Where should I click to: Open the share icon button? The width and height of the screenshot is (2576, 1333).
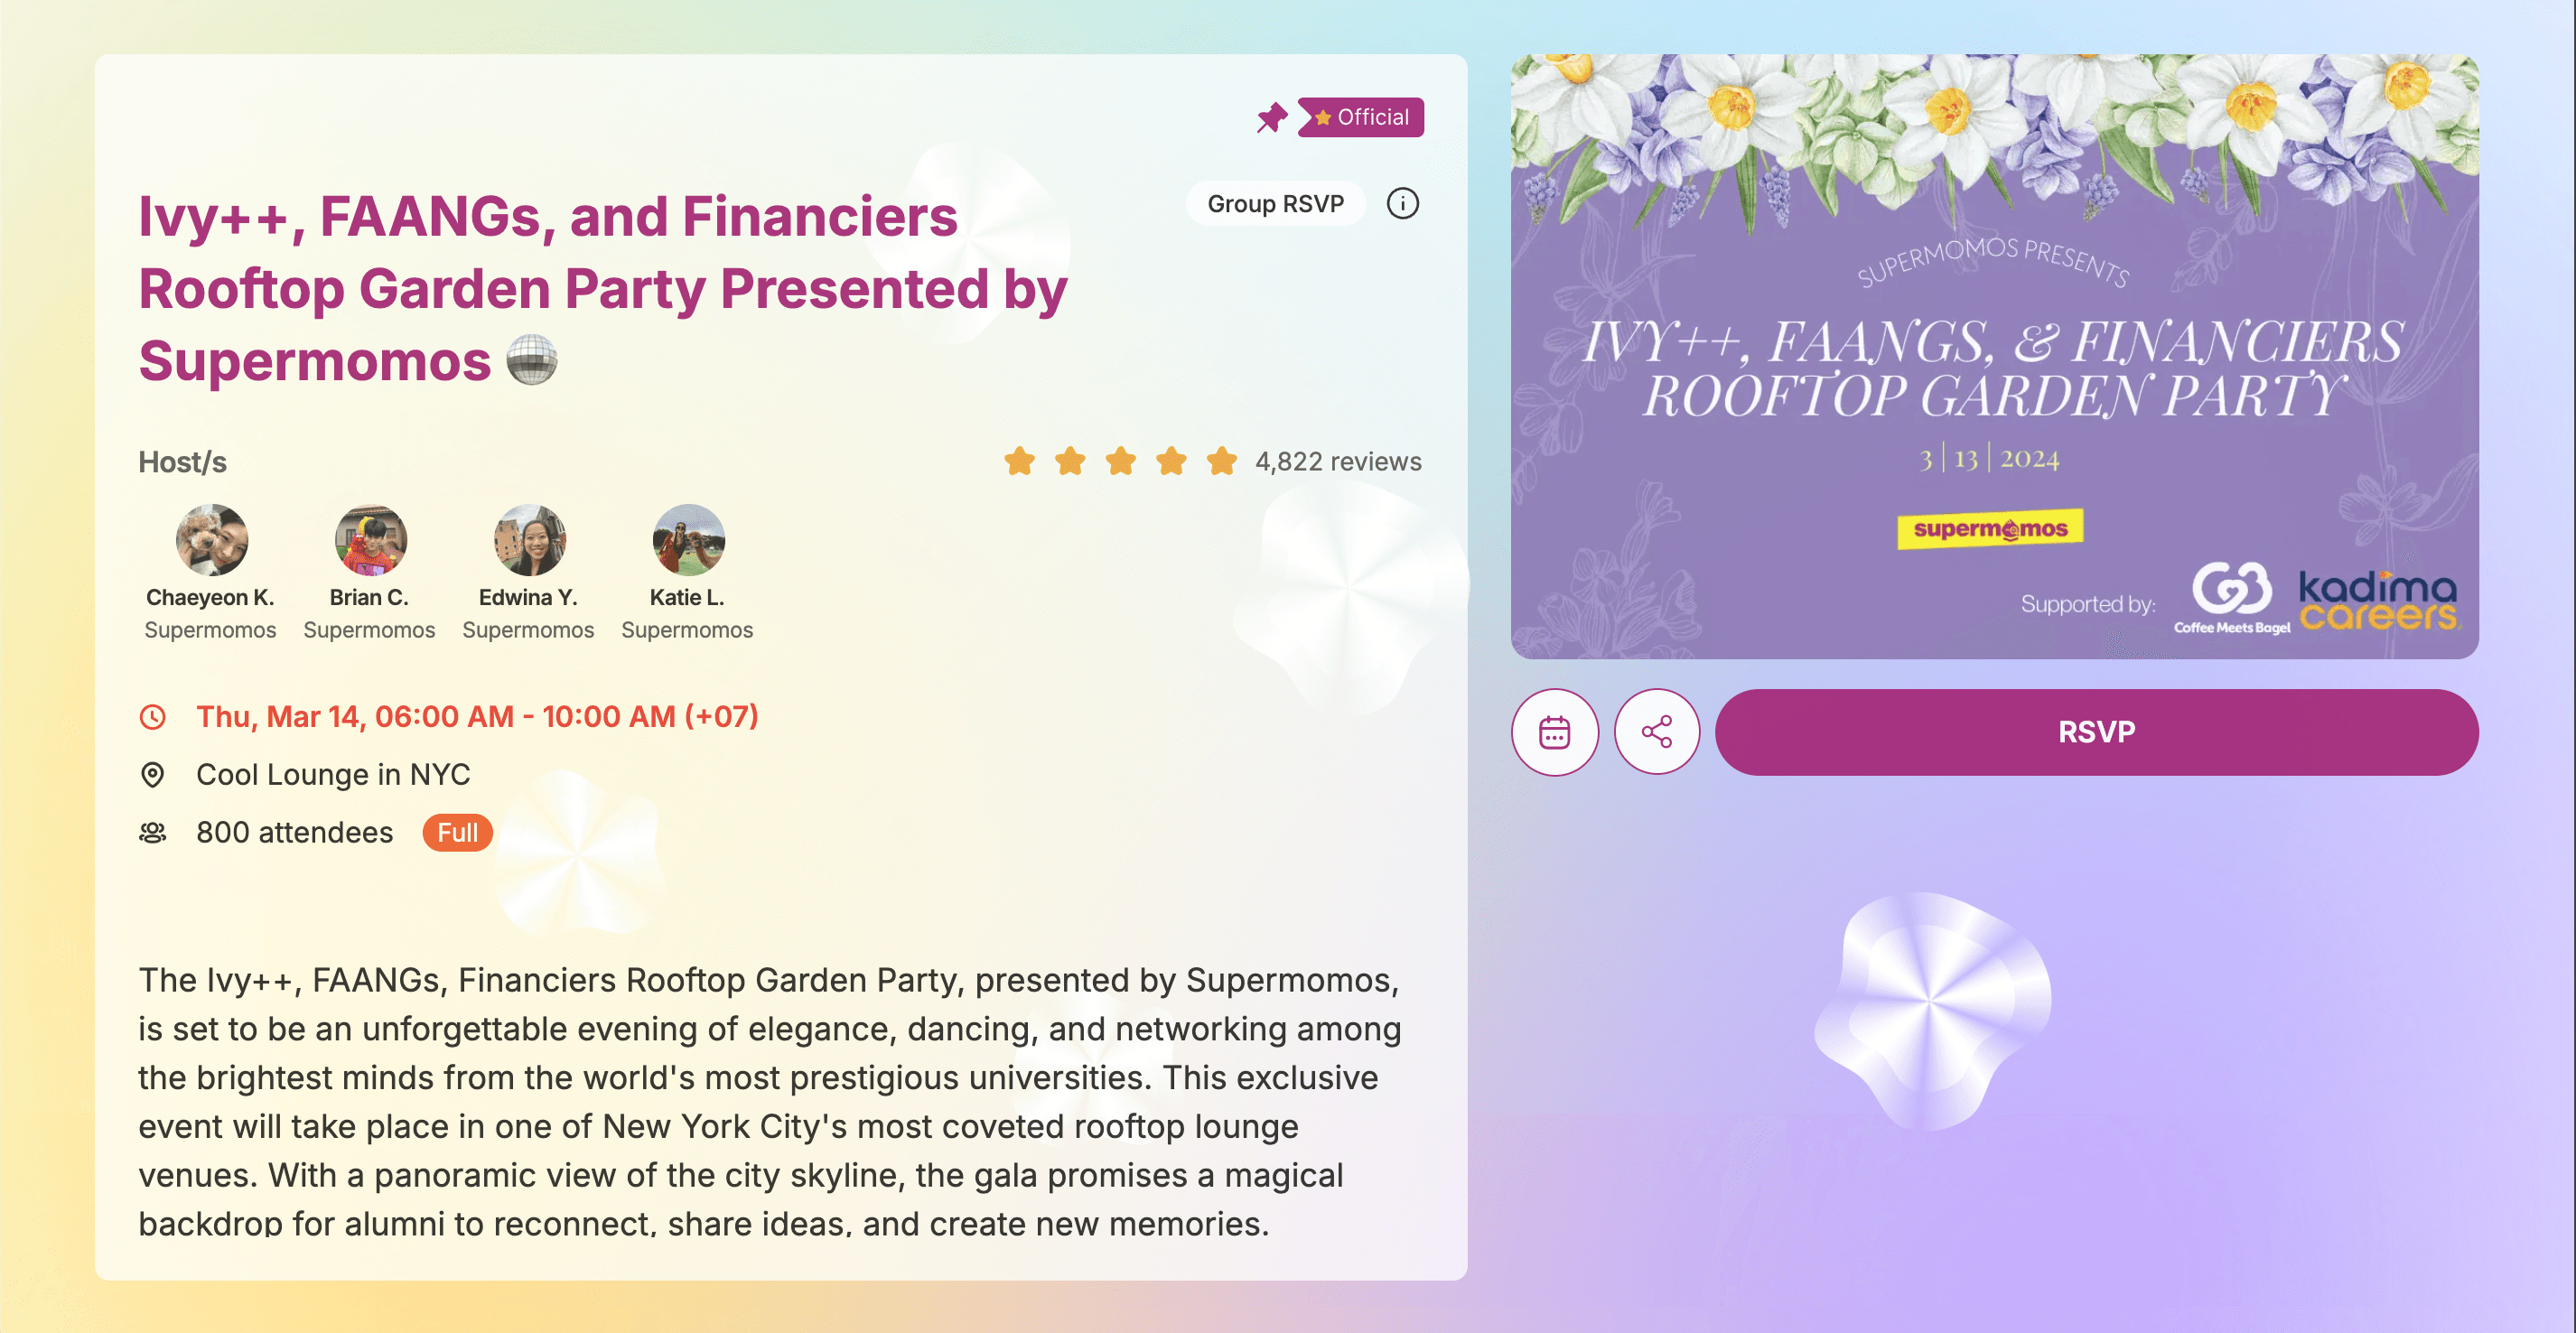coord(1657,732)
